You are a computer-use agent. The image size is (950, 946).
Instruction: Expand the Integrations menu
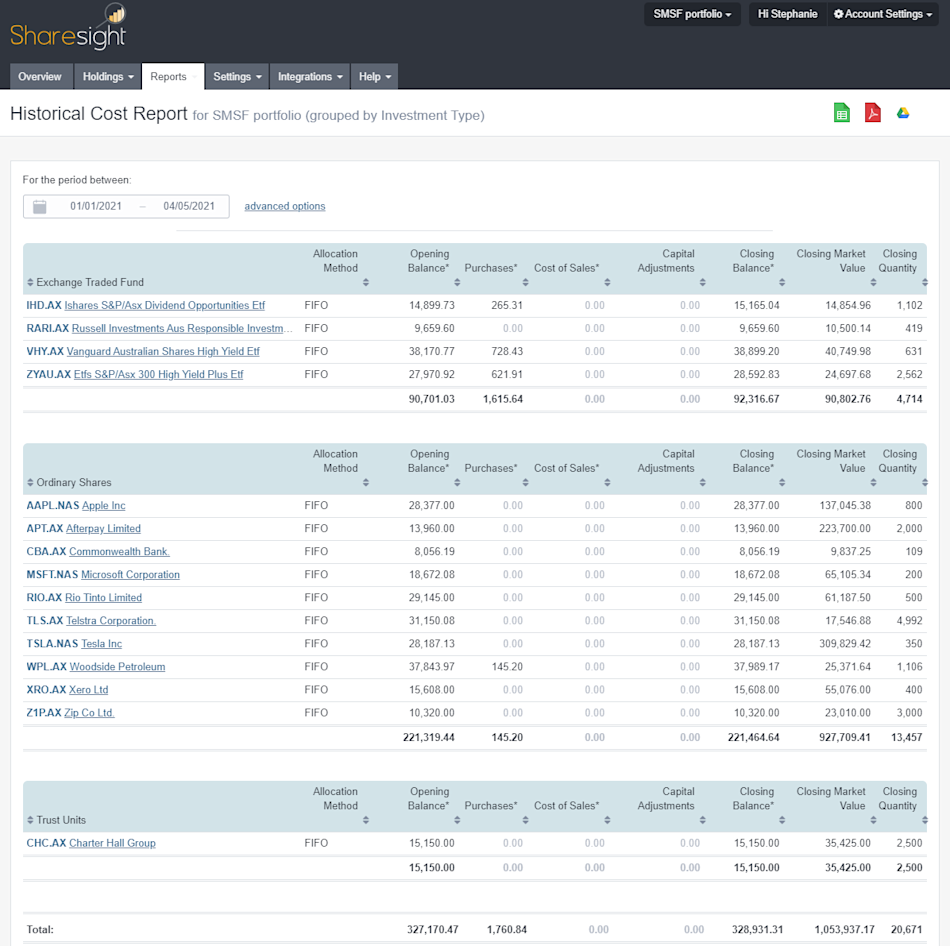(310, 76)
